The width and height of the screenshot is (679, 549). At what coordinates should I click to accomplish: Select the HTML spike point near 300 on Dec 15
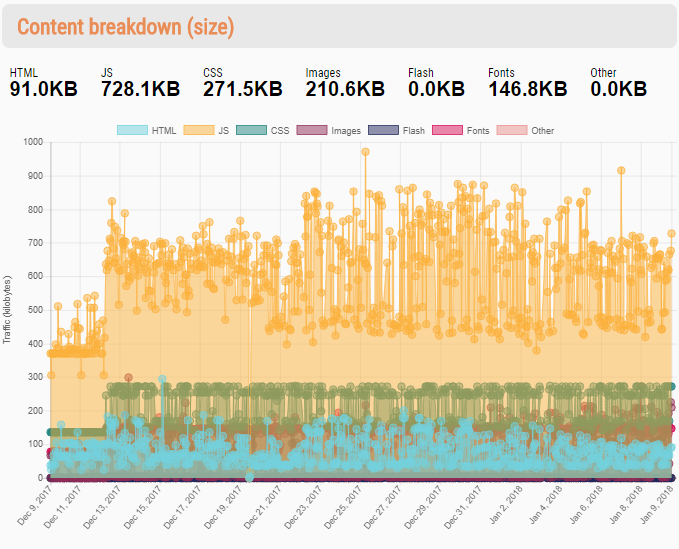tap(162, 379)
